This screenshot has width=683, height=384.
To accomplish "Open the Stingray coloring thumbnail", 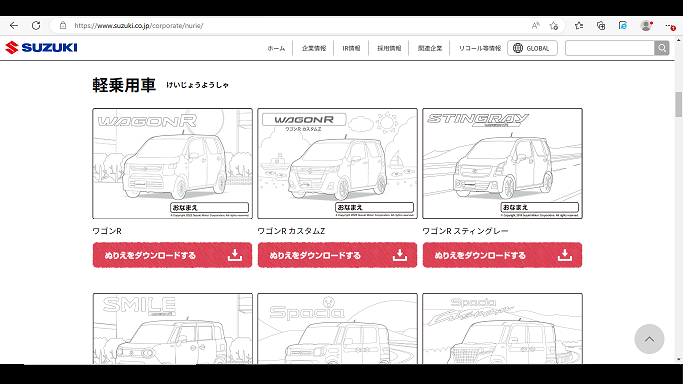I will coord(502,163).
